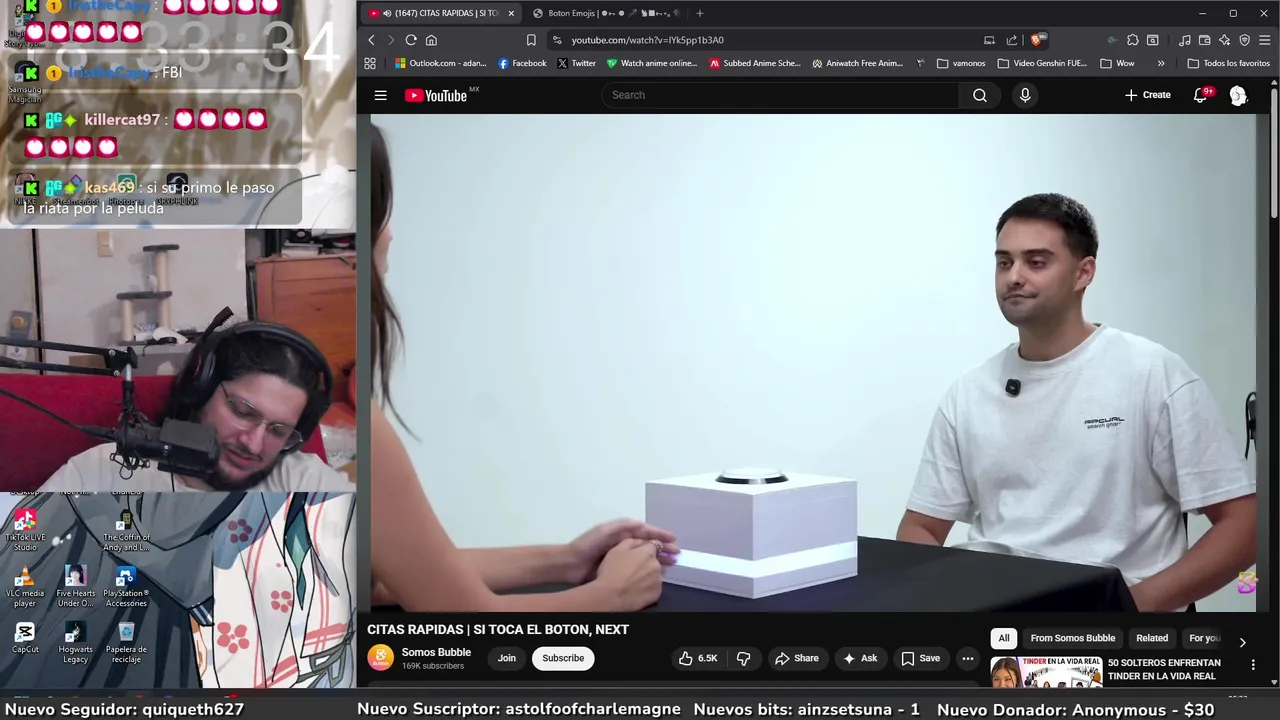Open options for the 50 SOLTEROS video

coord(1253,664)
